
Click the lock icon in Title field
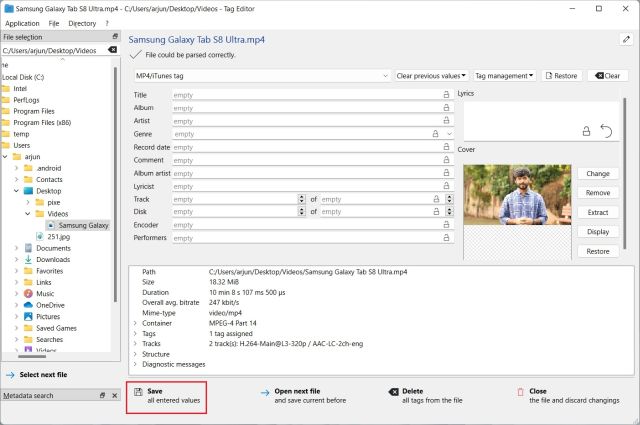[x=446, y=95]
